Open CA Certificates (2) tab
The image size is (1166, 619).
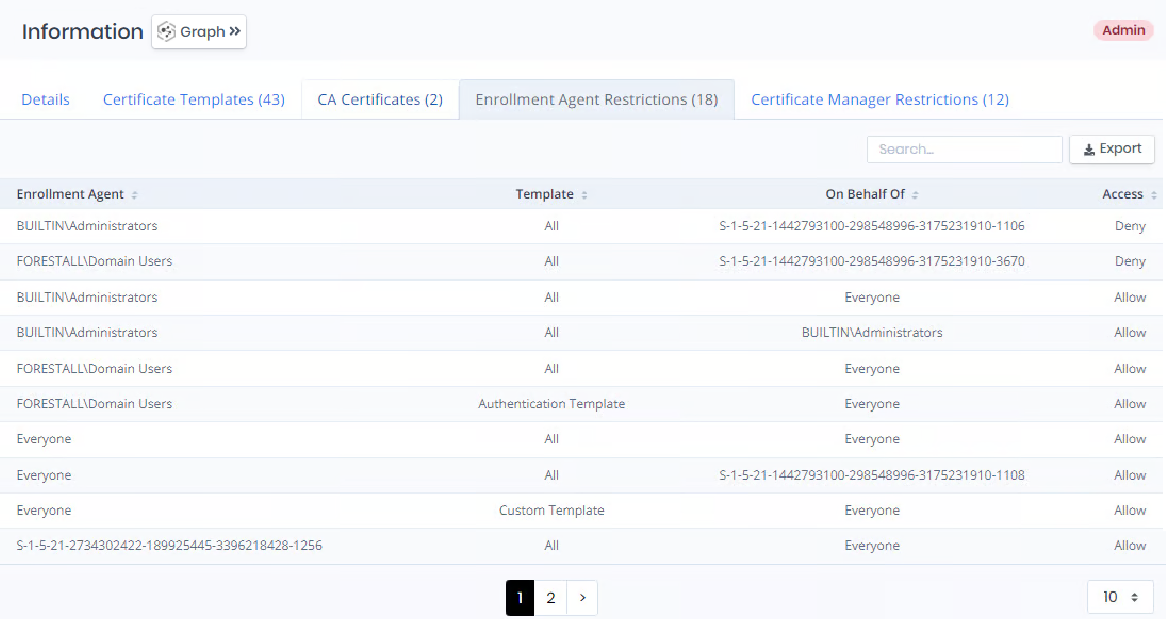[x=380, y=100]
